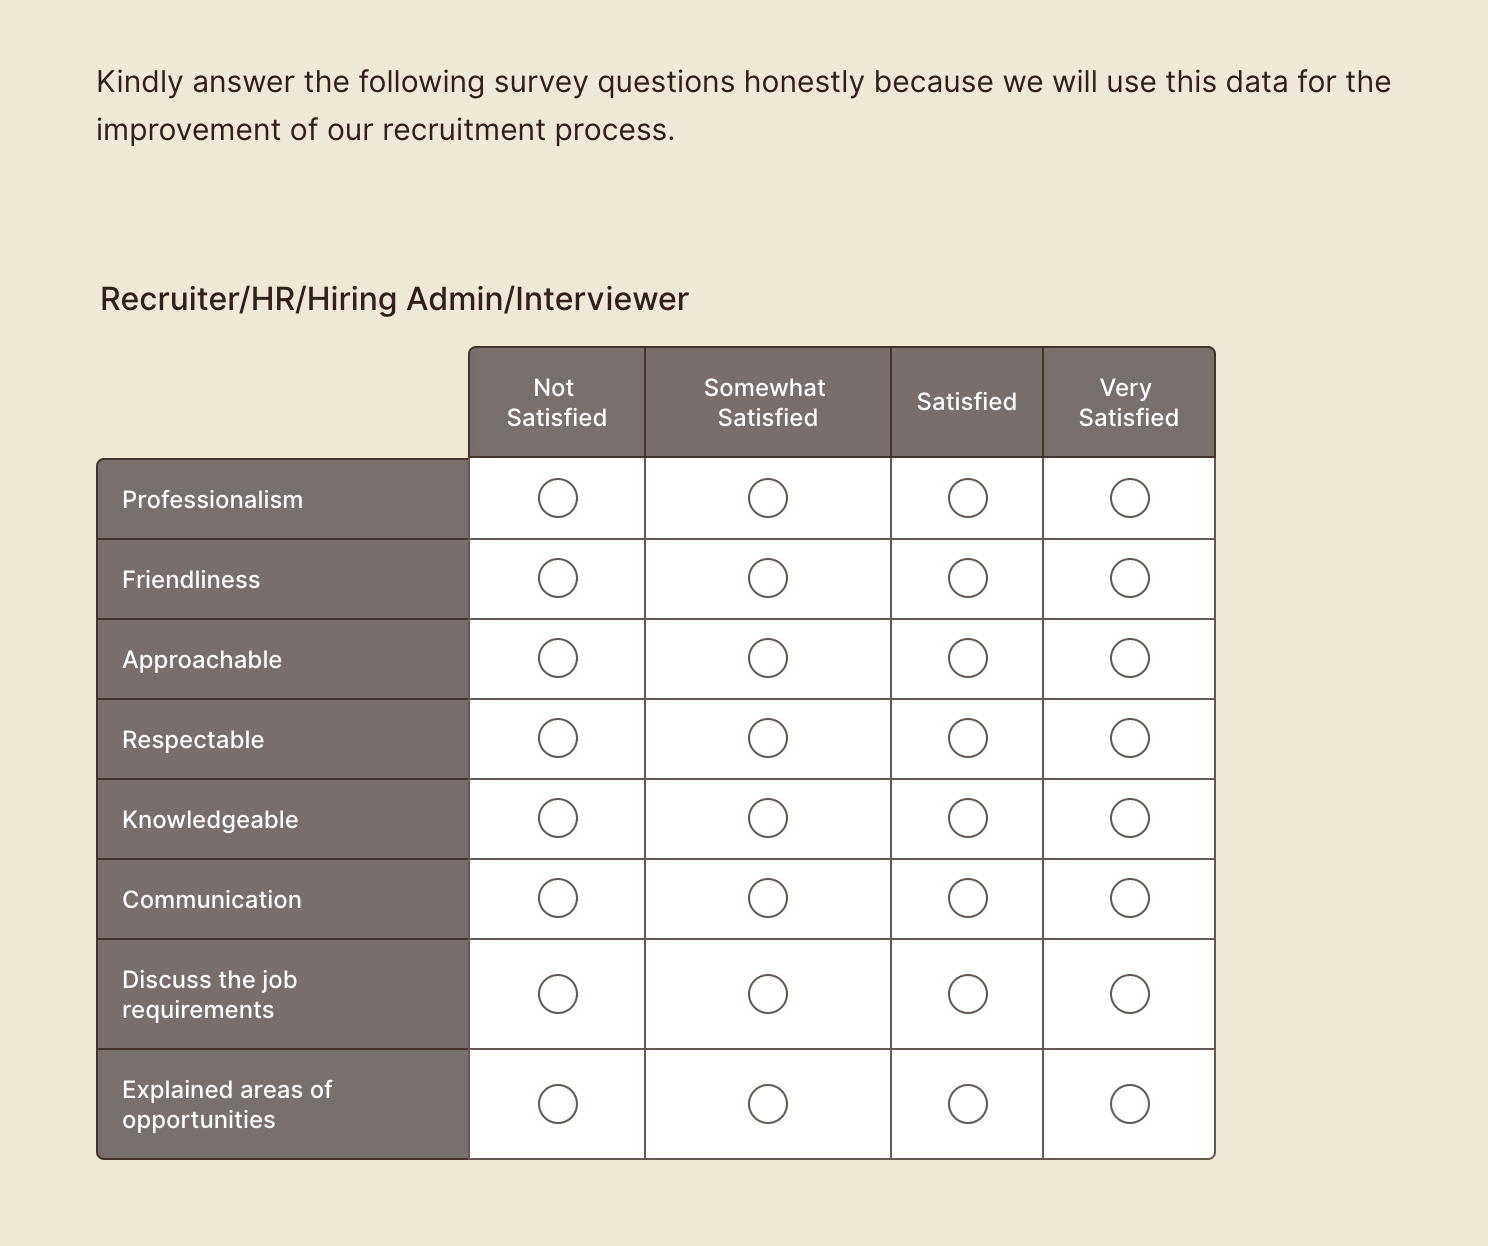Choose Satisfied for Respectable
This screenshot has height=1246, width=1488.
967,738
